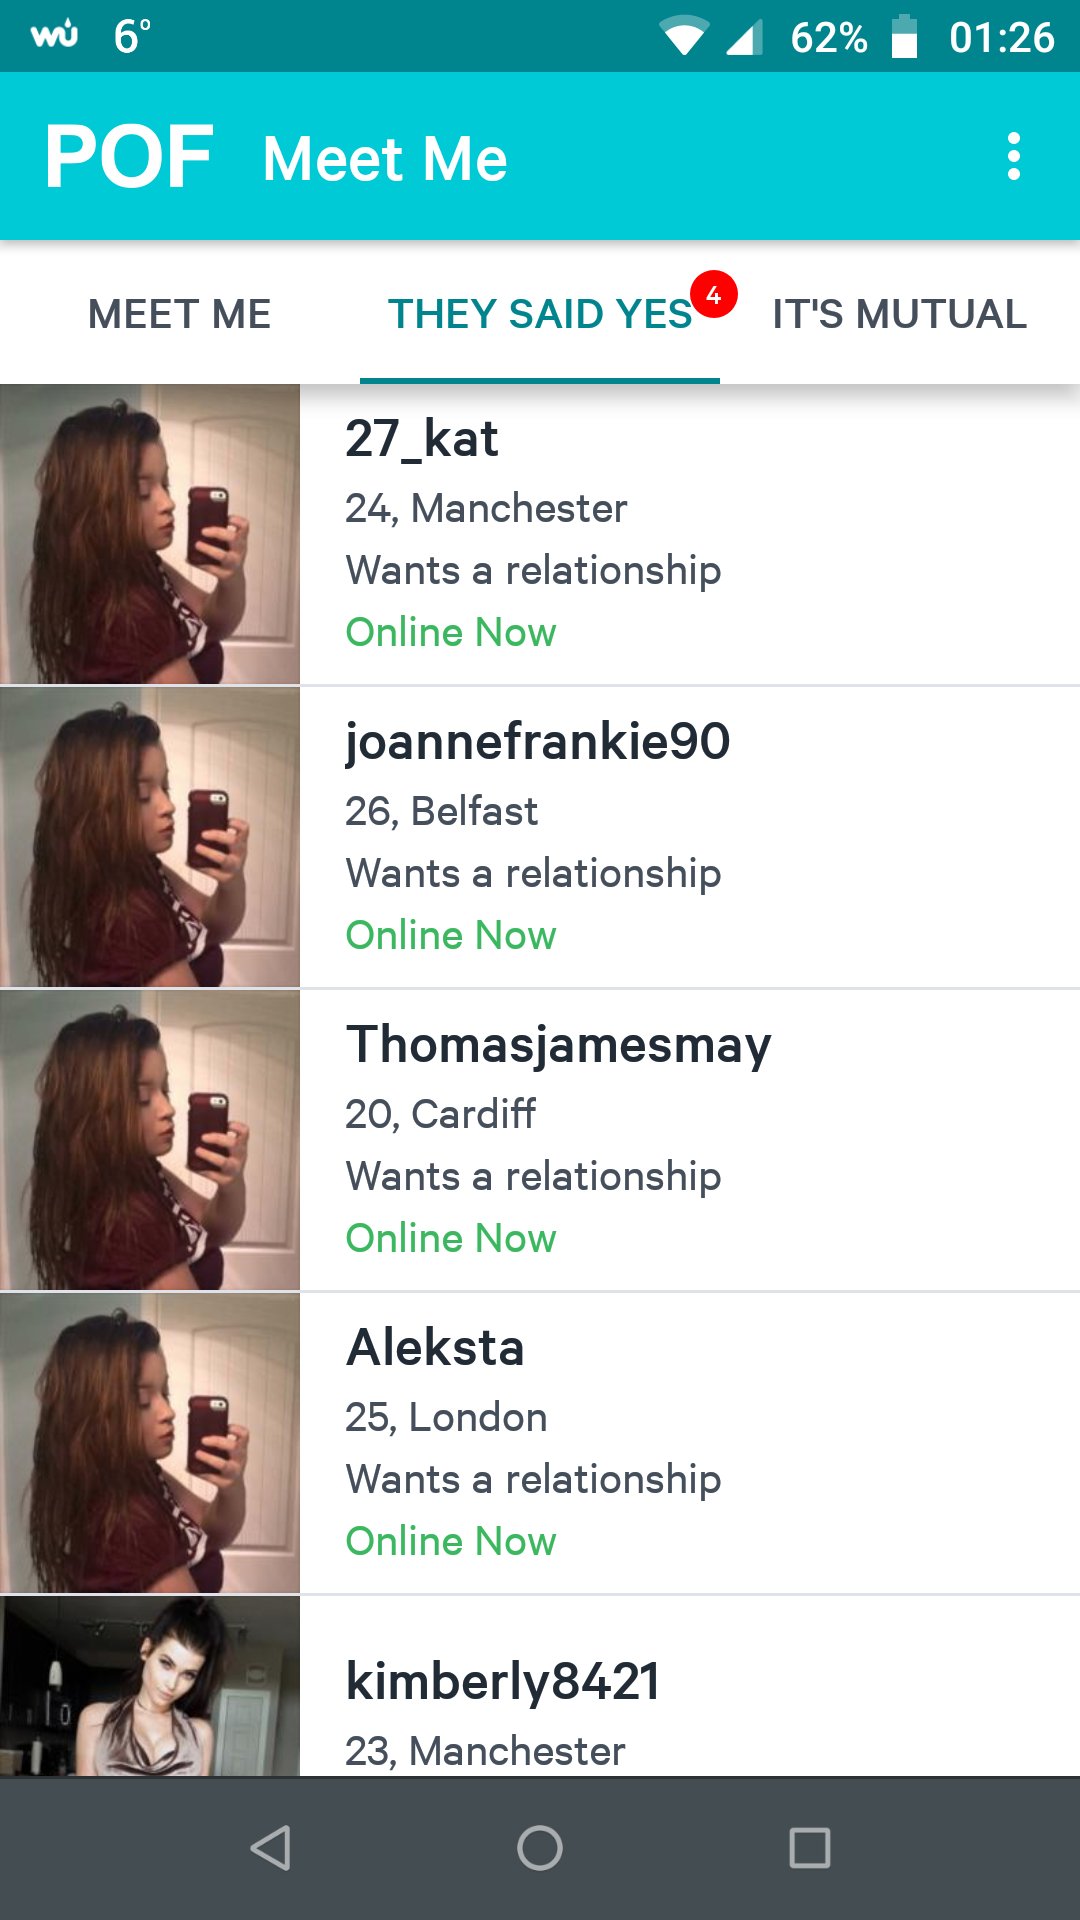
Task: Open 27_kat's profile photo
Action: pos(150,534)
